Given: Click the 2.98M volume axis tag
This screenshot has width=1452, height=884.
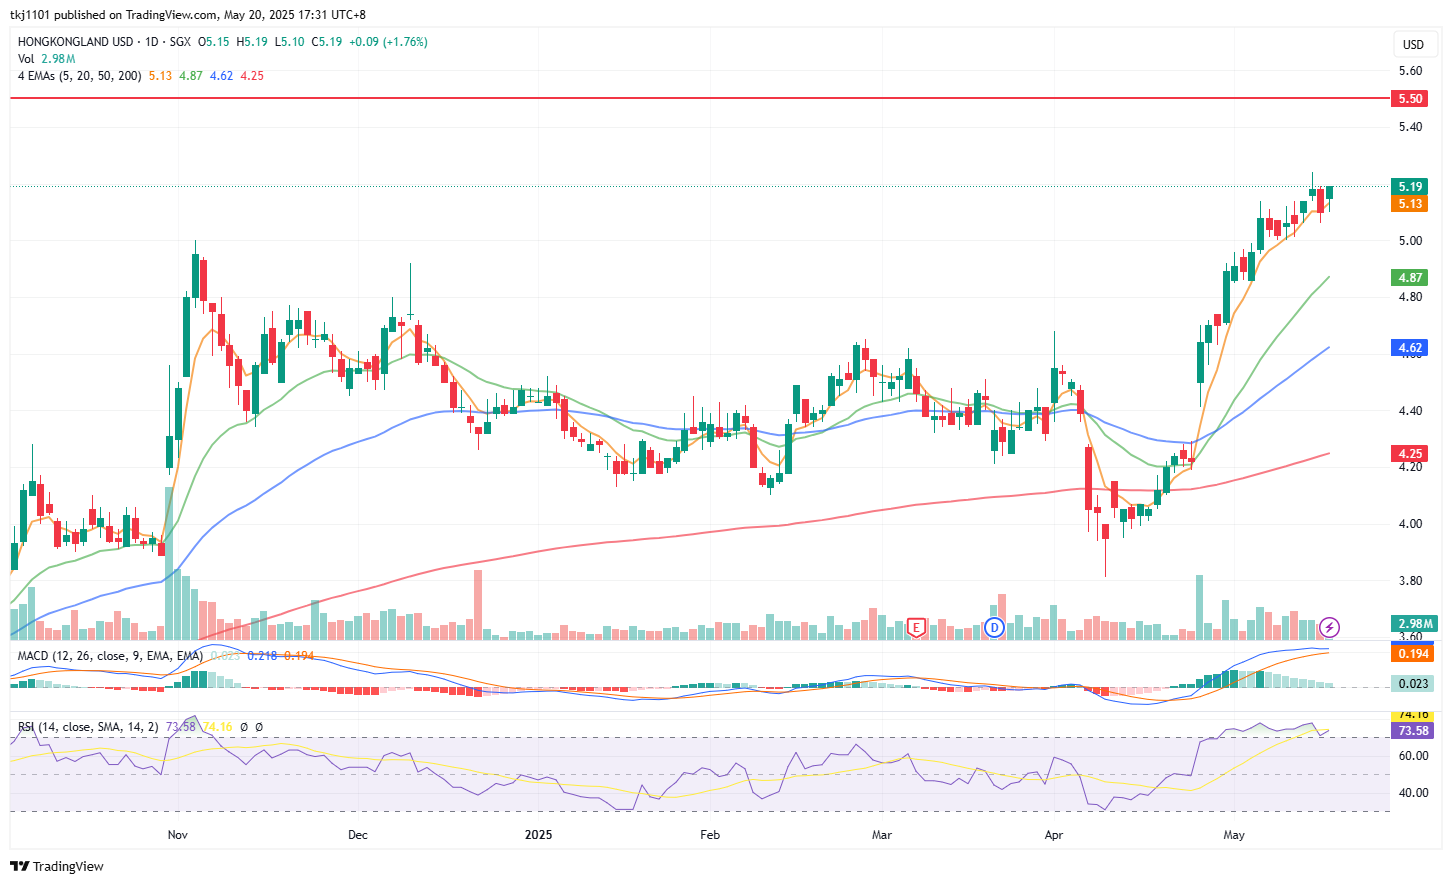Looking at the screenshot, I should pyautogui.click(x=1415, y=624).
